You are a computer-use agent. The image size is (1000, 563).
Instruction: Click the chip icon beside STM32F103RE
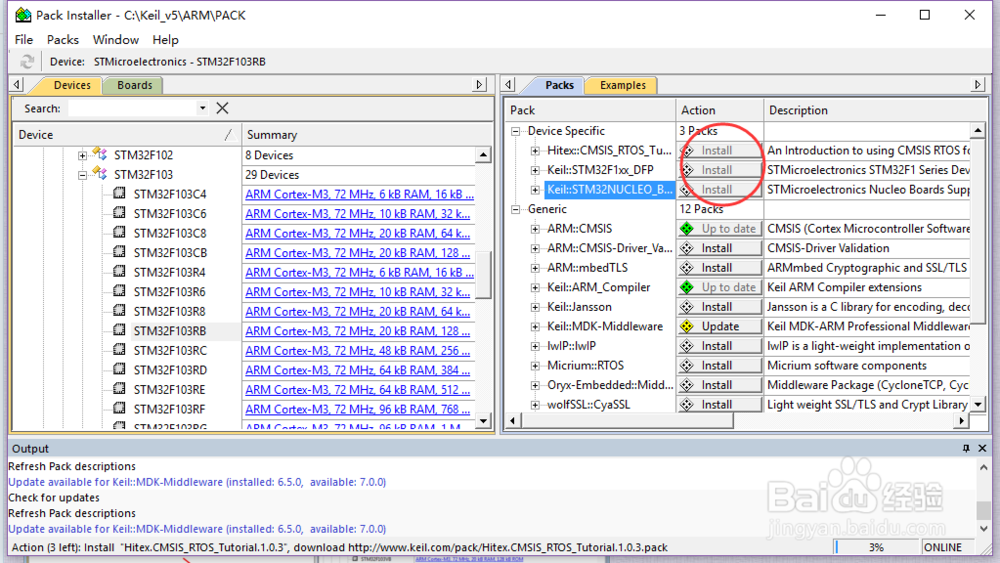coord(119,389)
